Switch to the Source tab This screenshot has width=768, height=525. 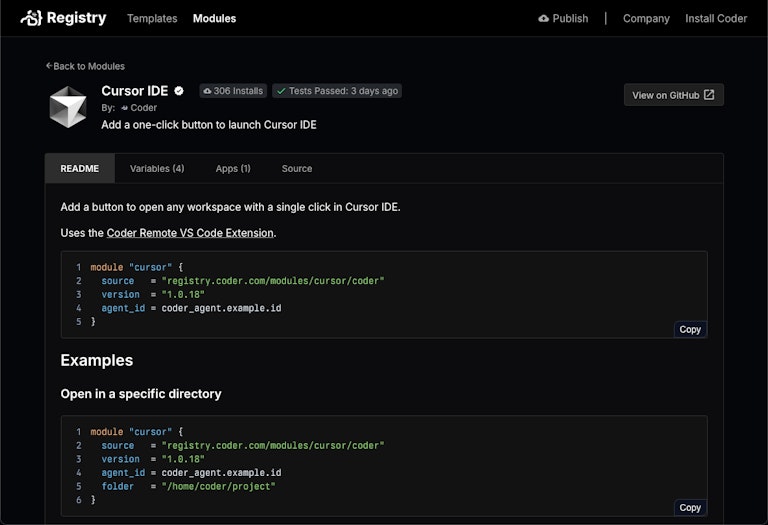(297, 168)
